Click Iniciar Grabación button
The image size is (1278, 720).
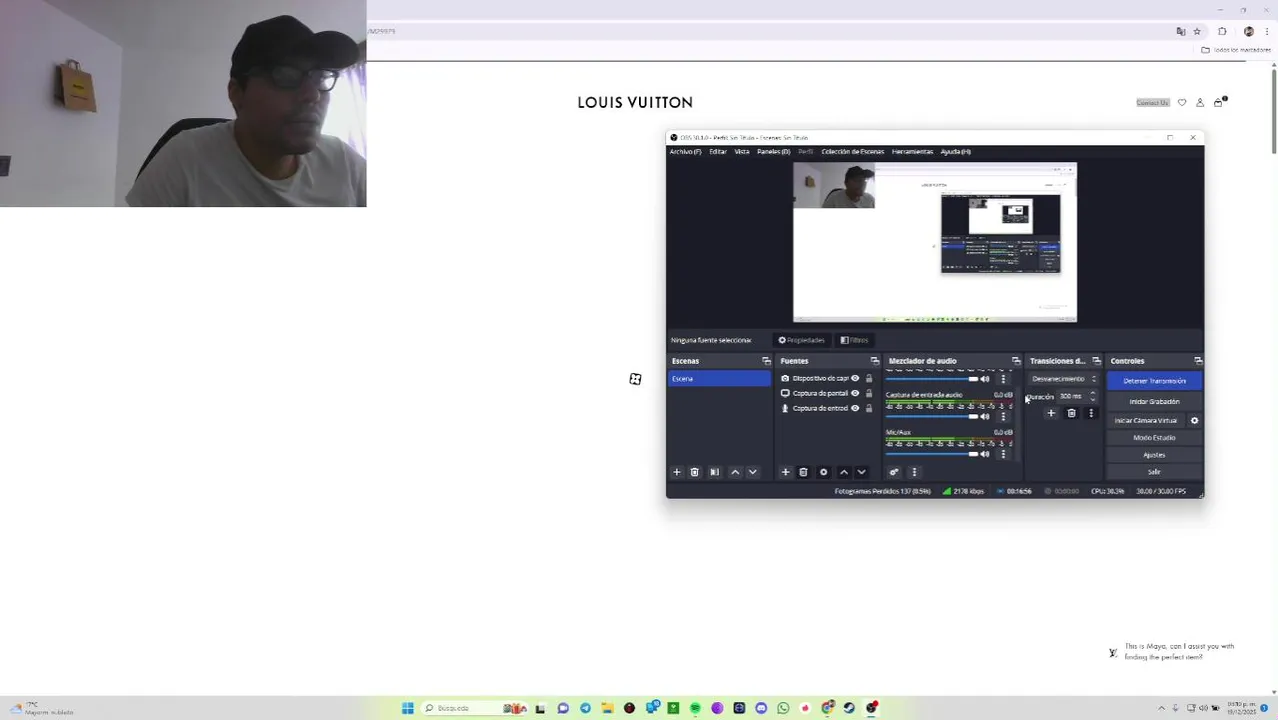(1154, 402)
